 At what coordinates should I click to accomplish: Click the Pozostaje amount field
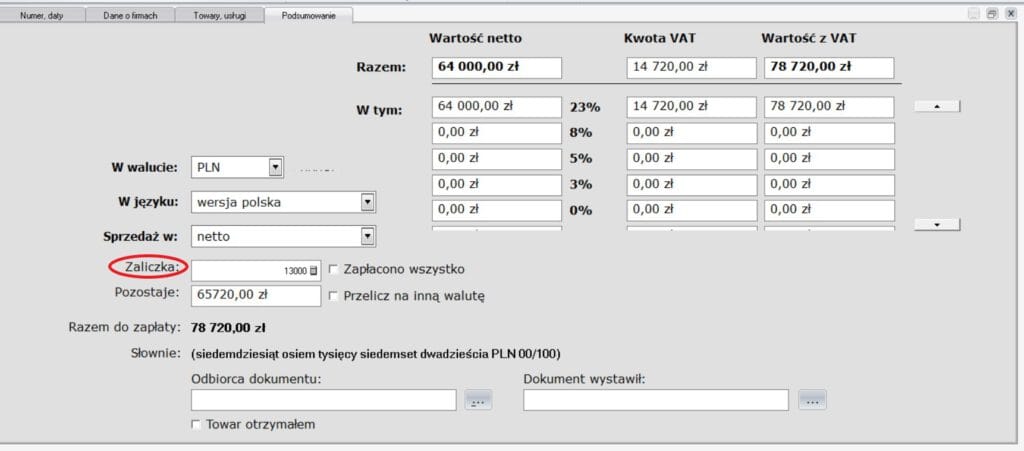[x=255, y=296]
